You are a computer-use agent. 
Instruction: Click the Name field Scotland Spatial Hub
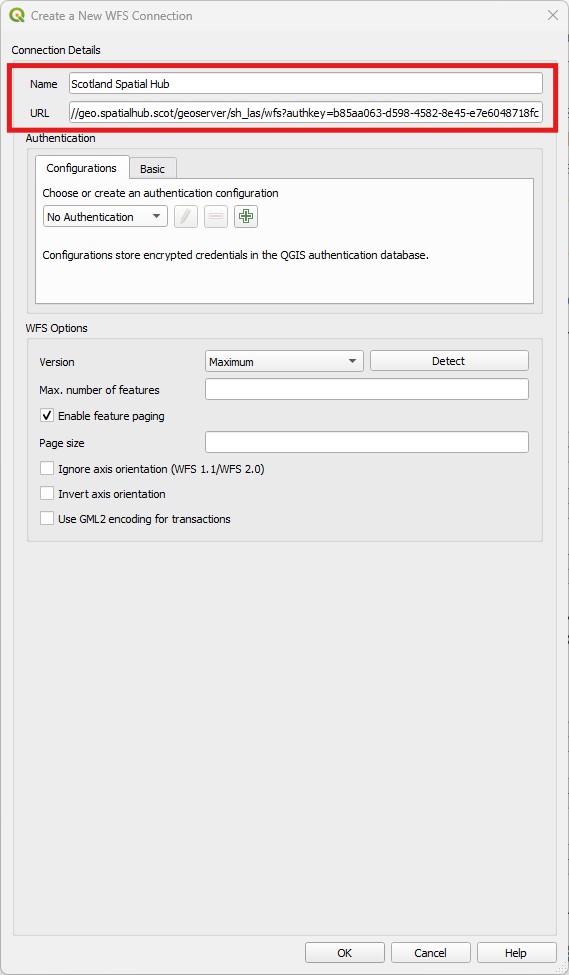point(305,83)
